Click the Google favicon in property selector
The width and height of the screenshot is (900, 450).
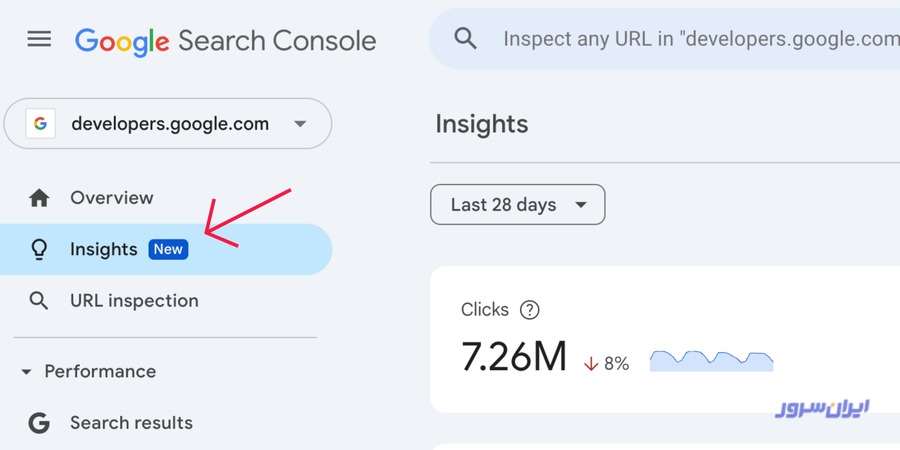[x=40, y=123]
